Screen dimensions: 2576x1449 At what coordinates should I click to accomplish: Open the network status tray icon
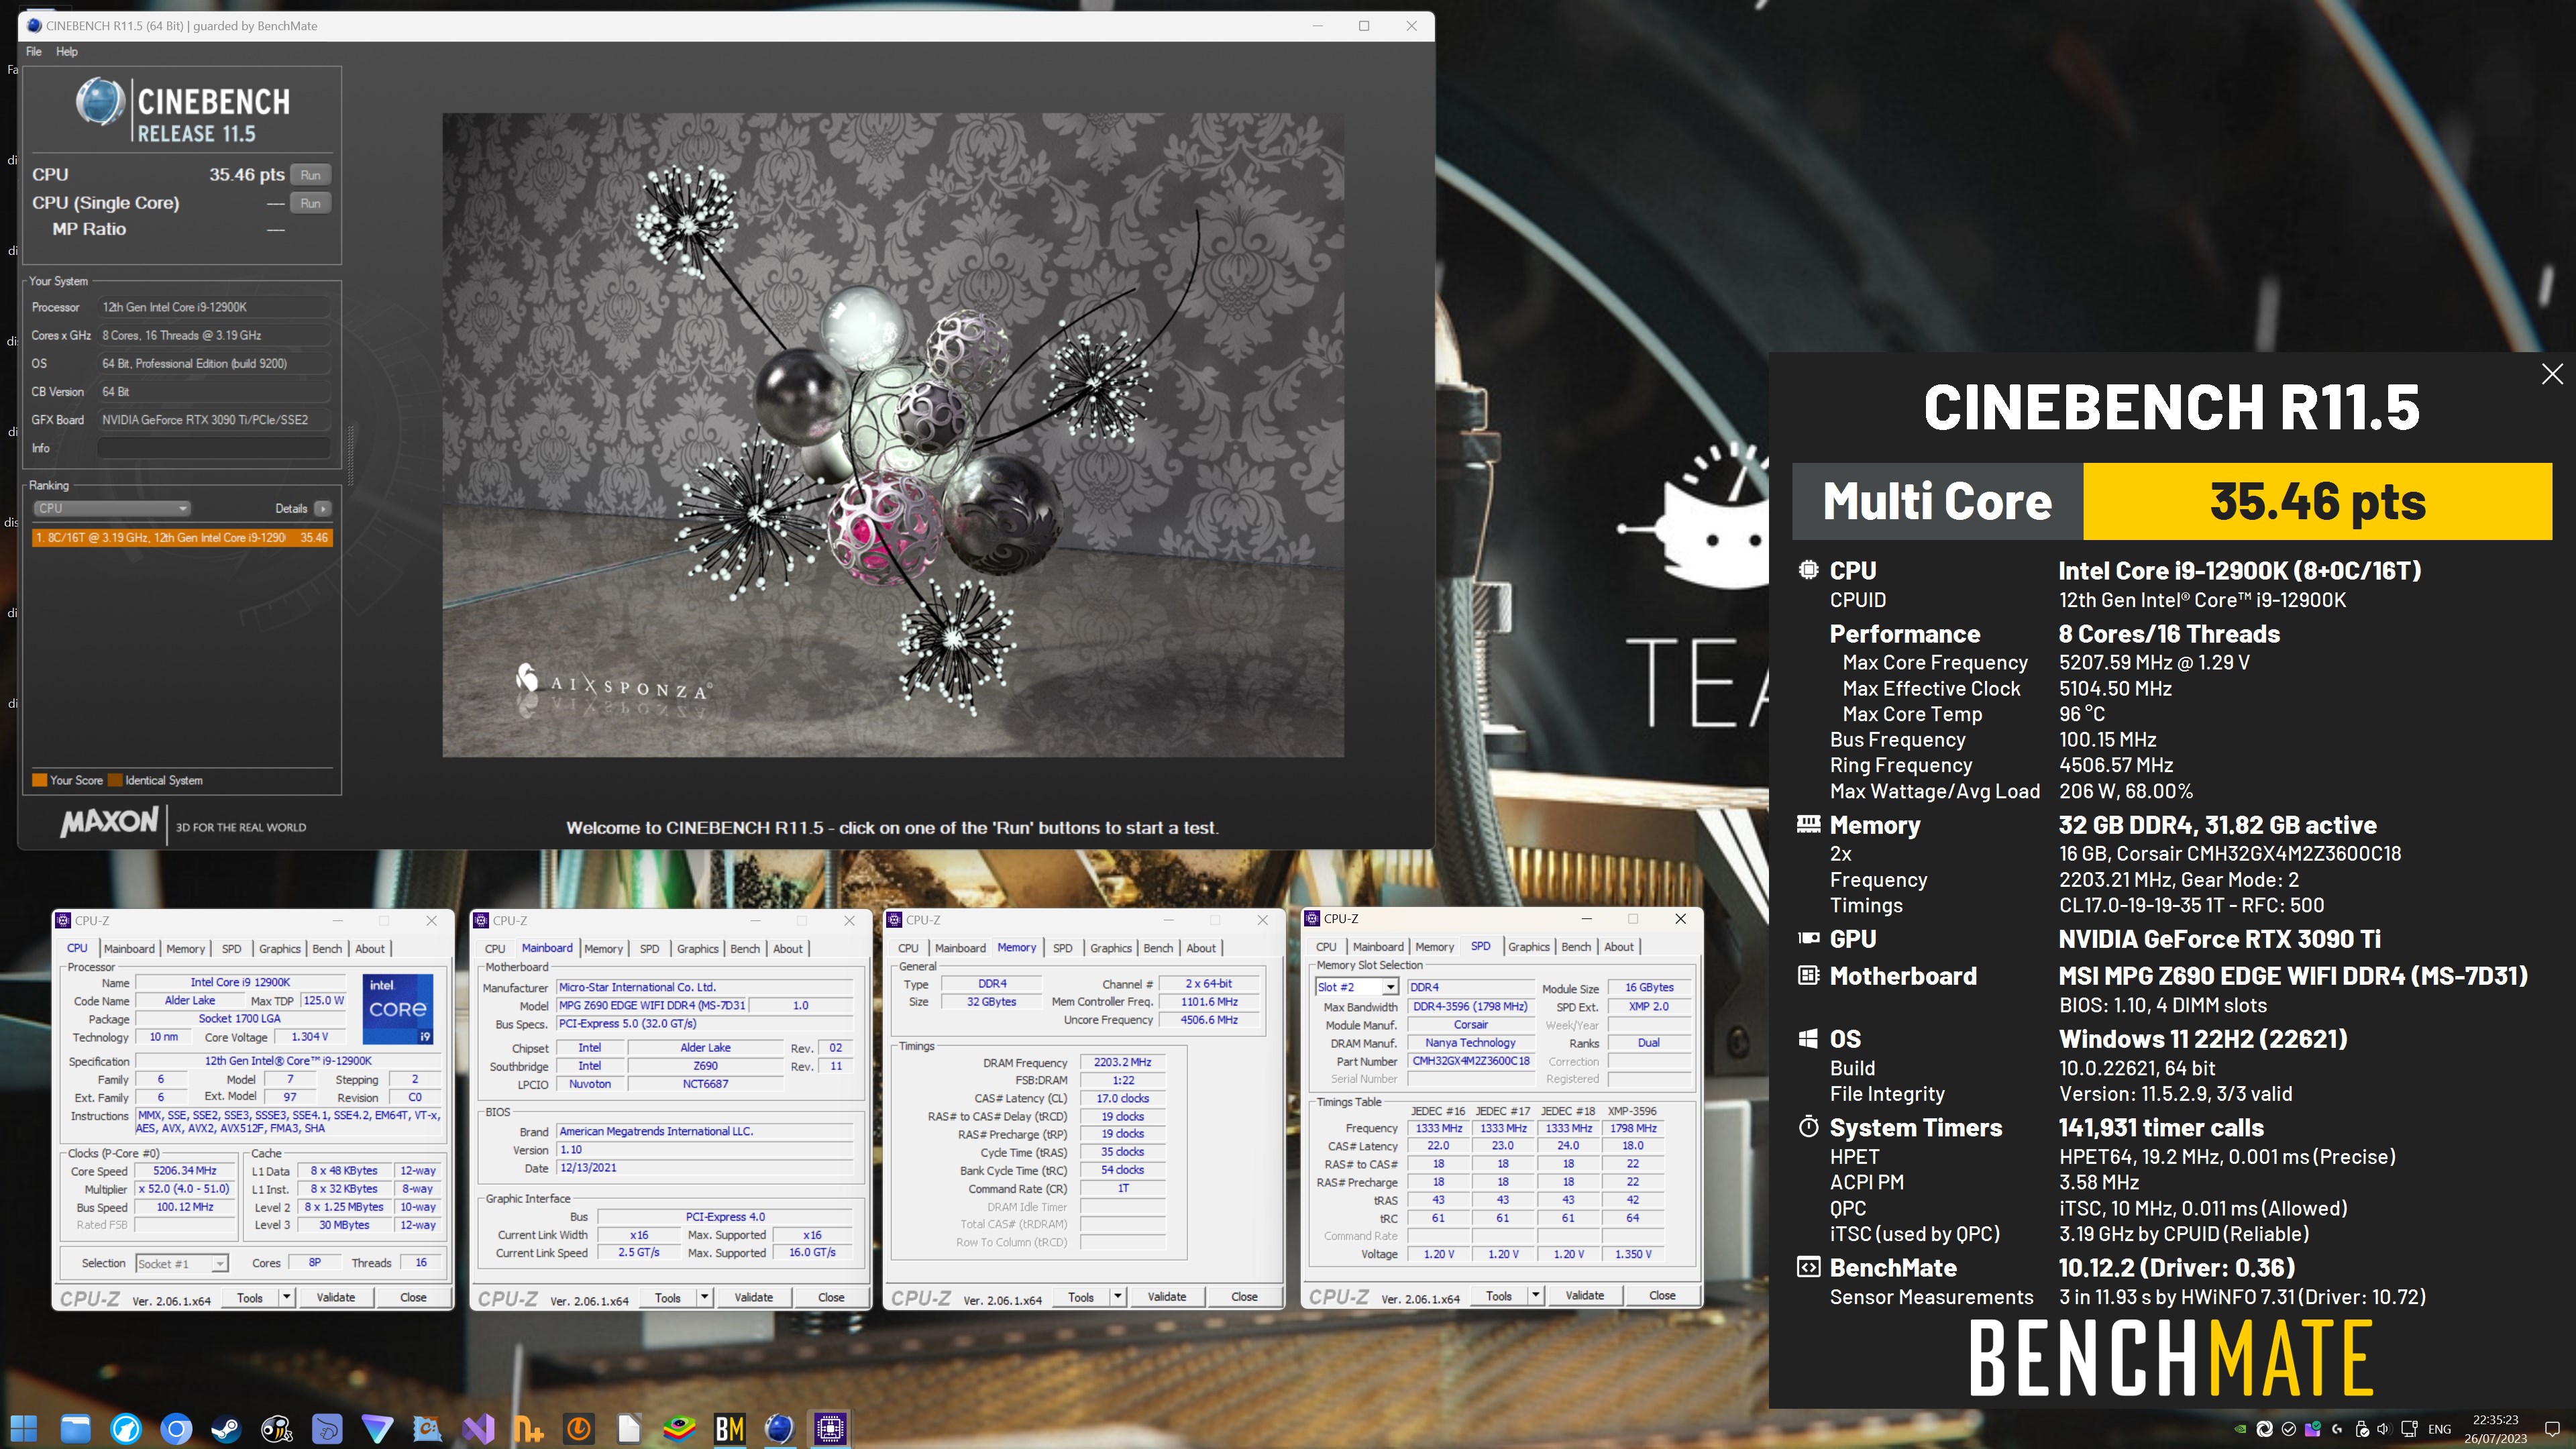pos(2409,1429)
